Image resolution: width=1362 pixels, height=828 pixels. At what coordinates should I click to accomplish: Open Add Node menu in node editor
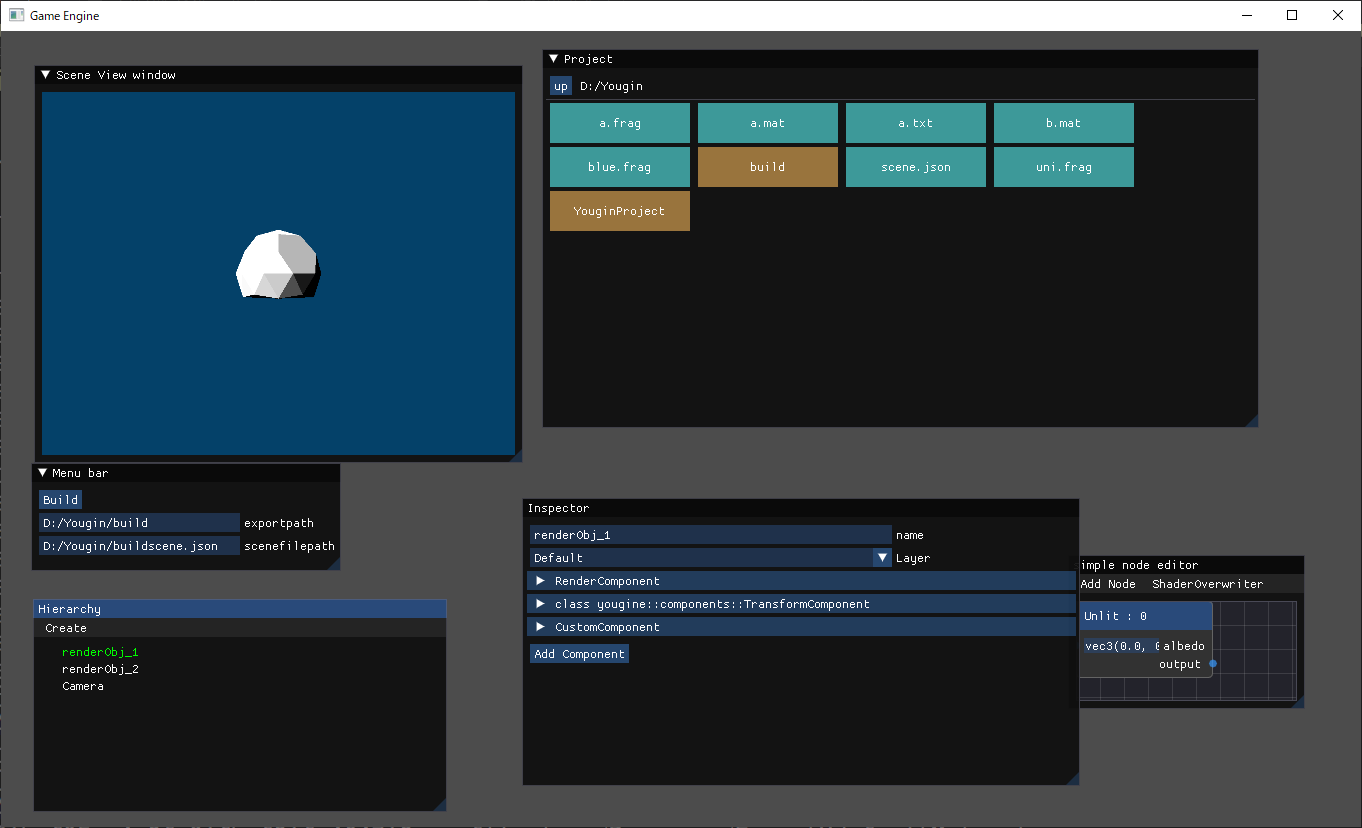pos(1107,584)
